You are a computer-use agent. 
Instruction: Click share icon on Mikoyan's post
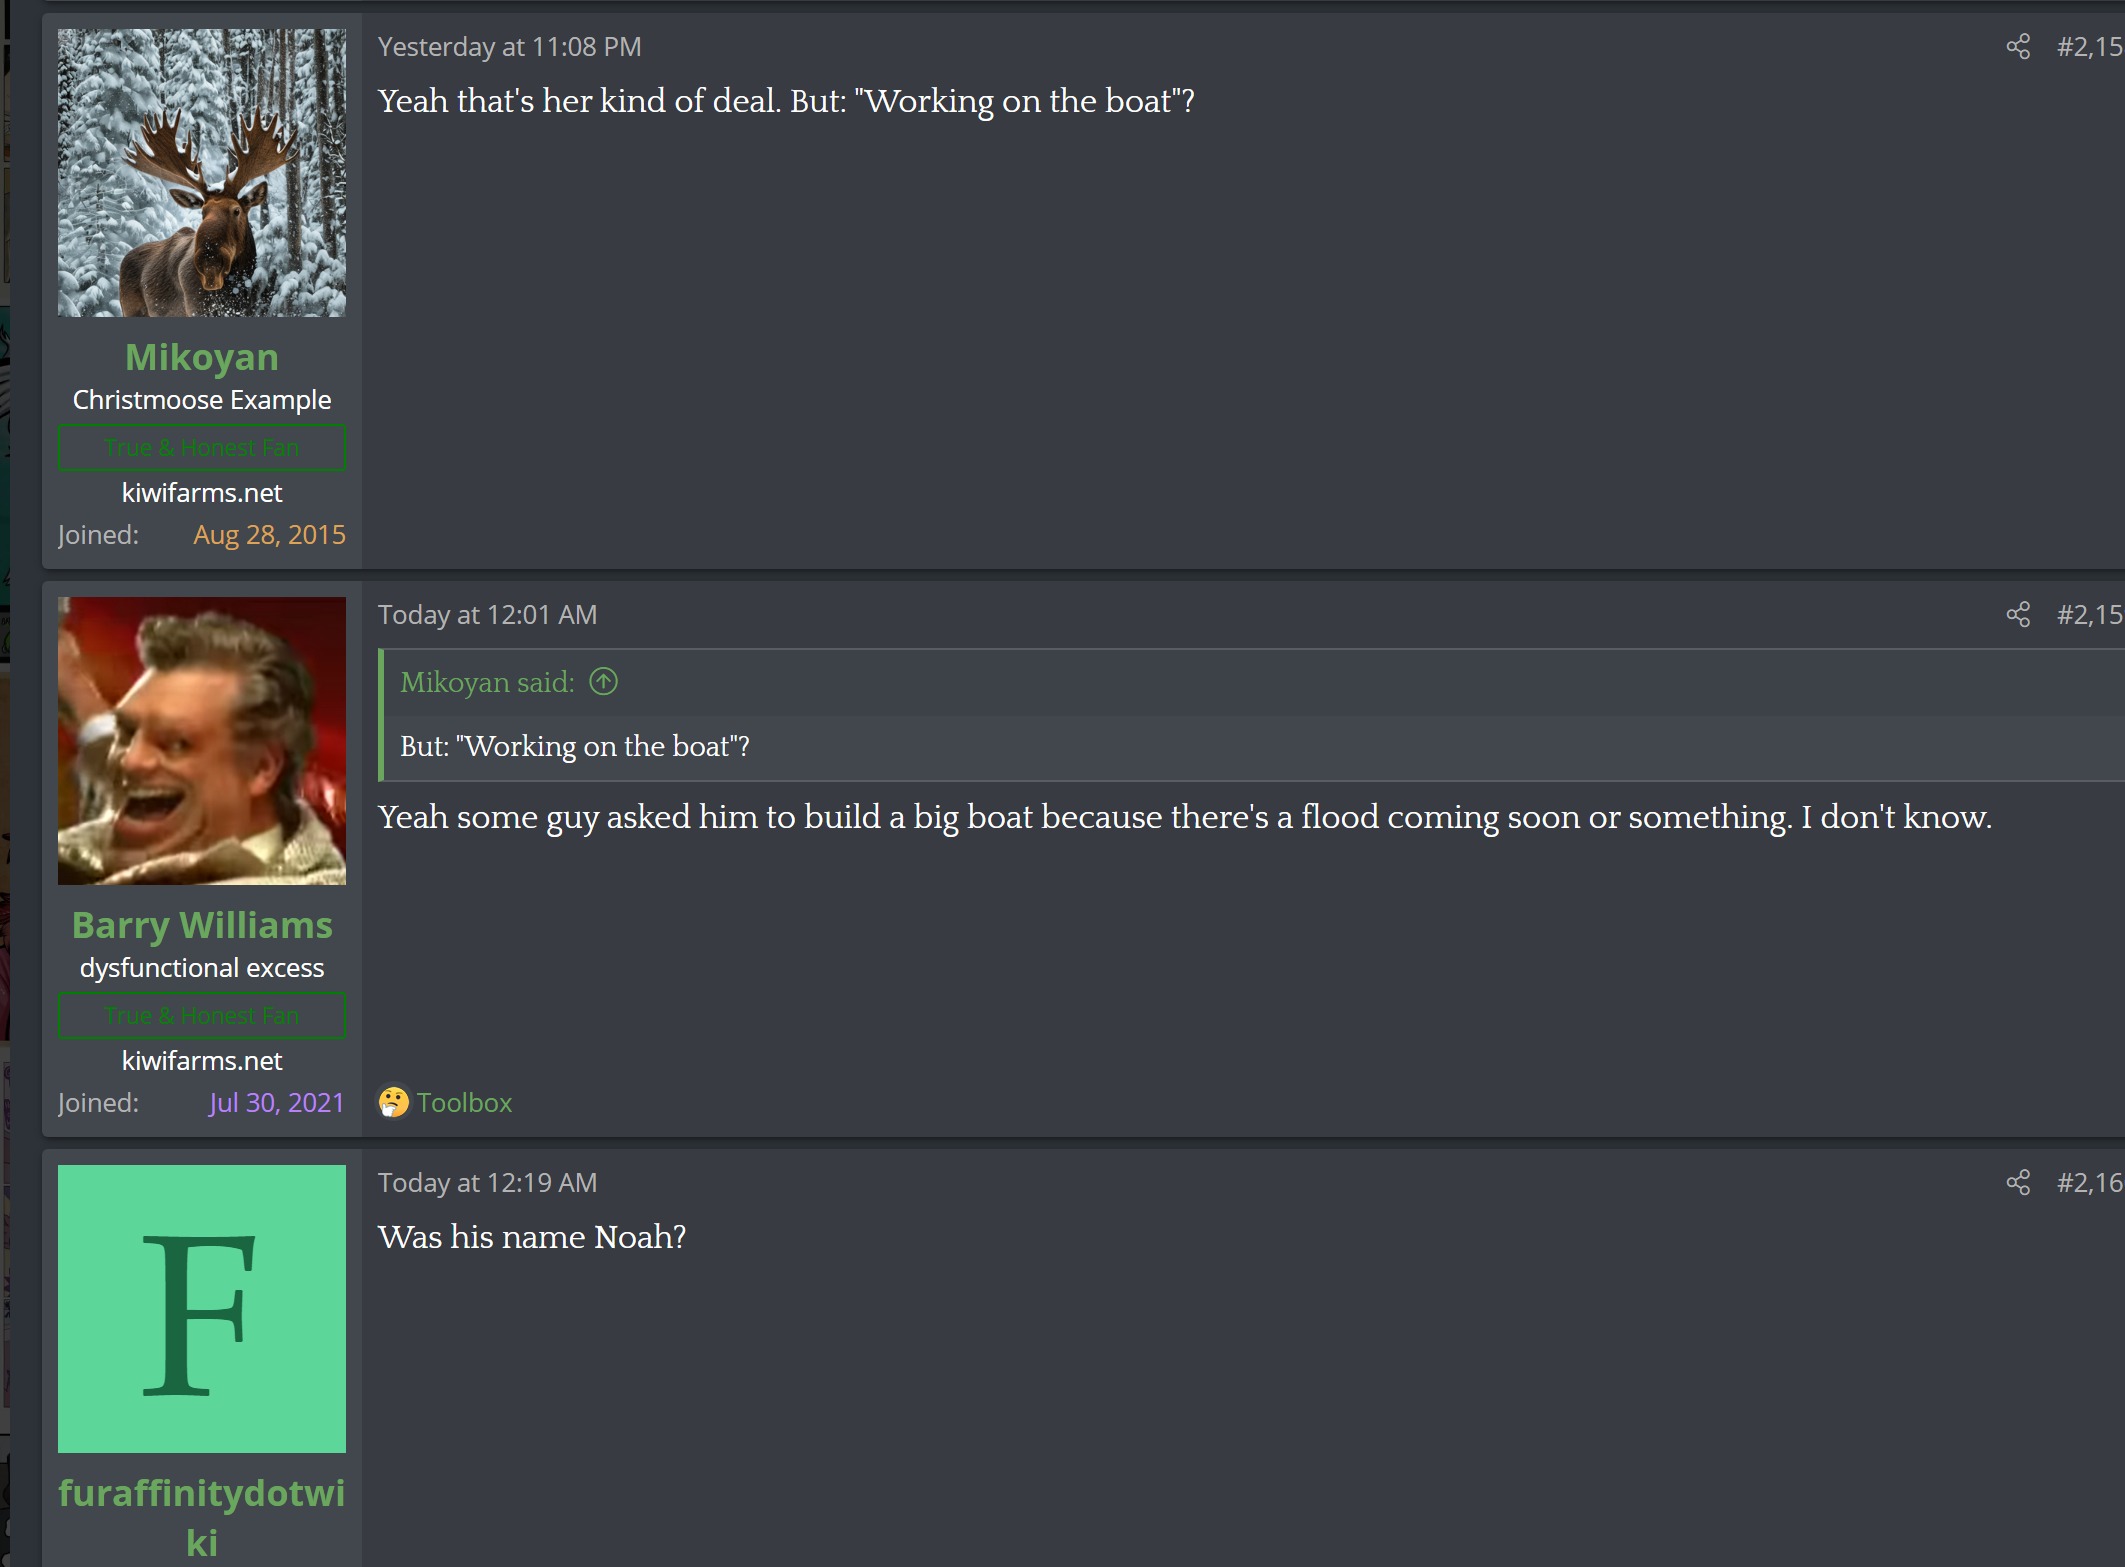[x=2018, y=47]
